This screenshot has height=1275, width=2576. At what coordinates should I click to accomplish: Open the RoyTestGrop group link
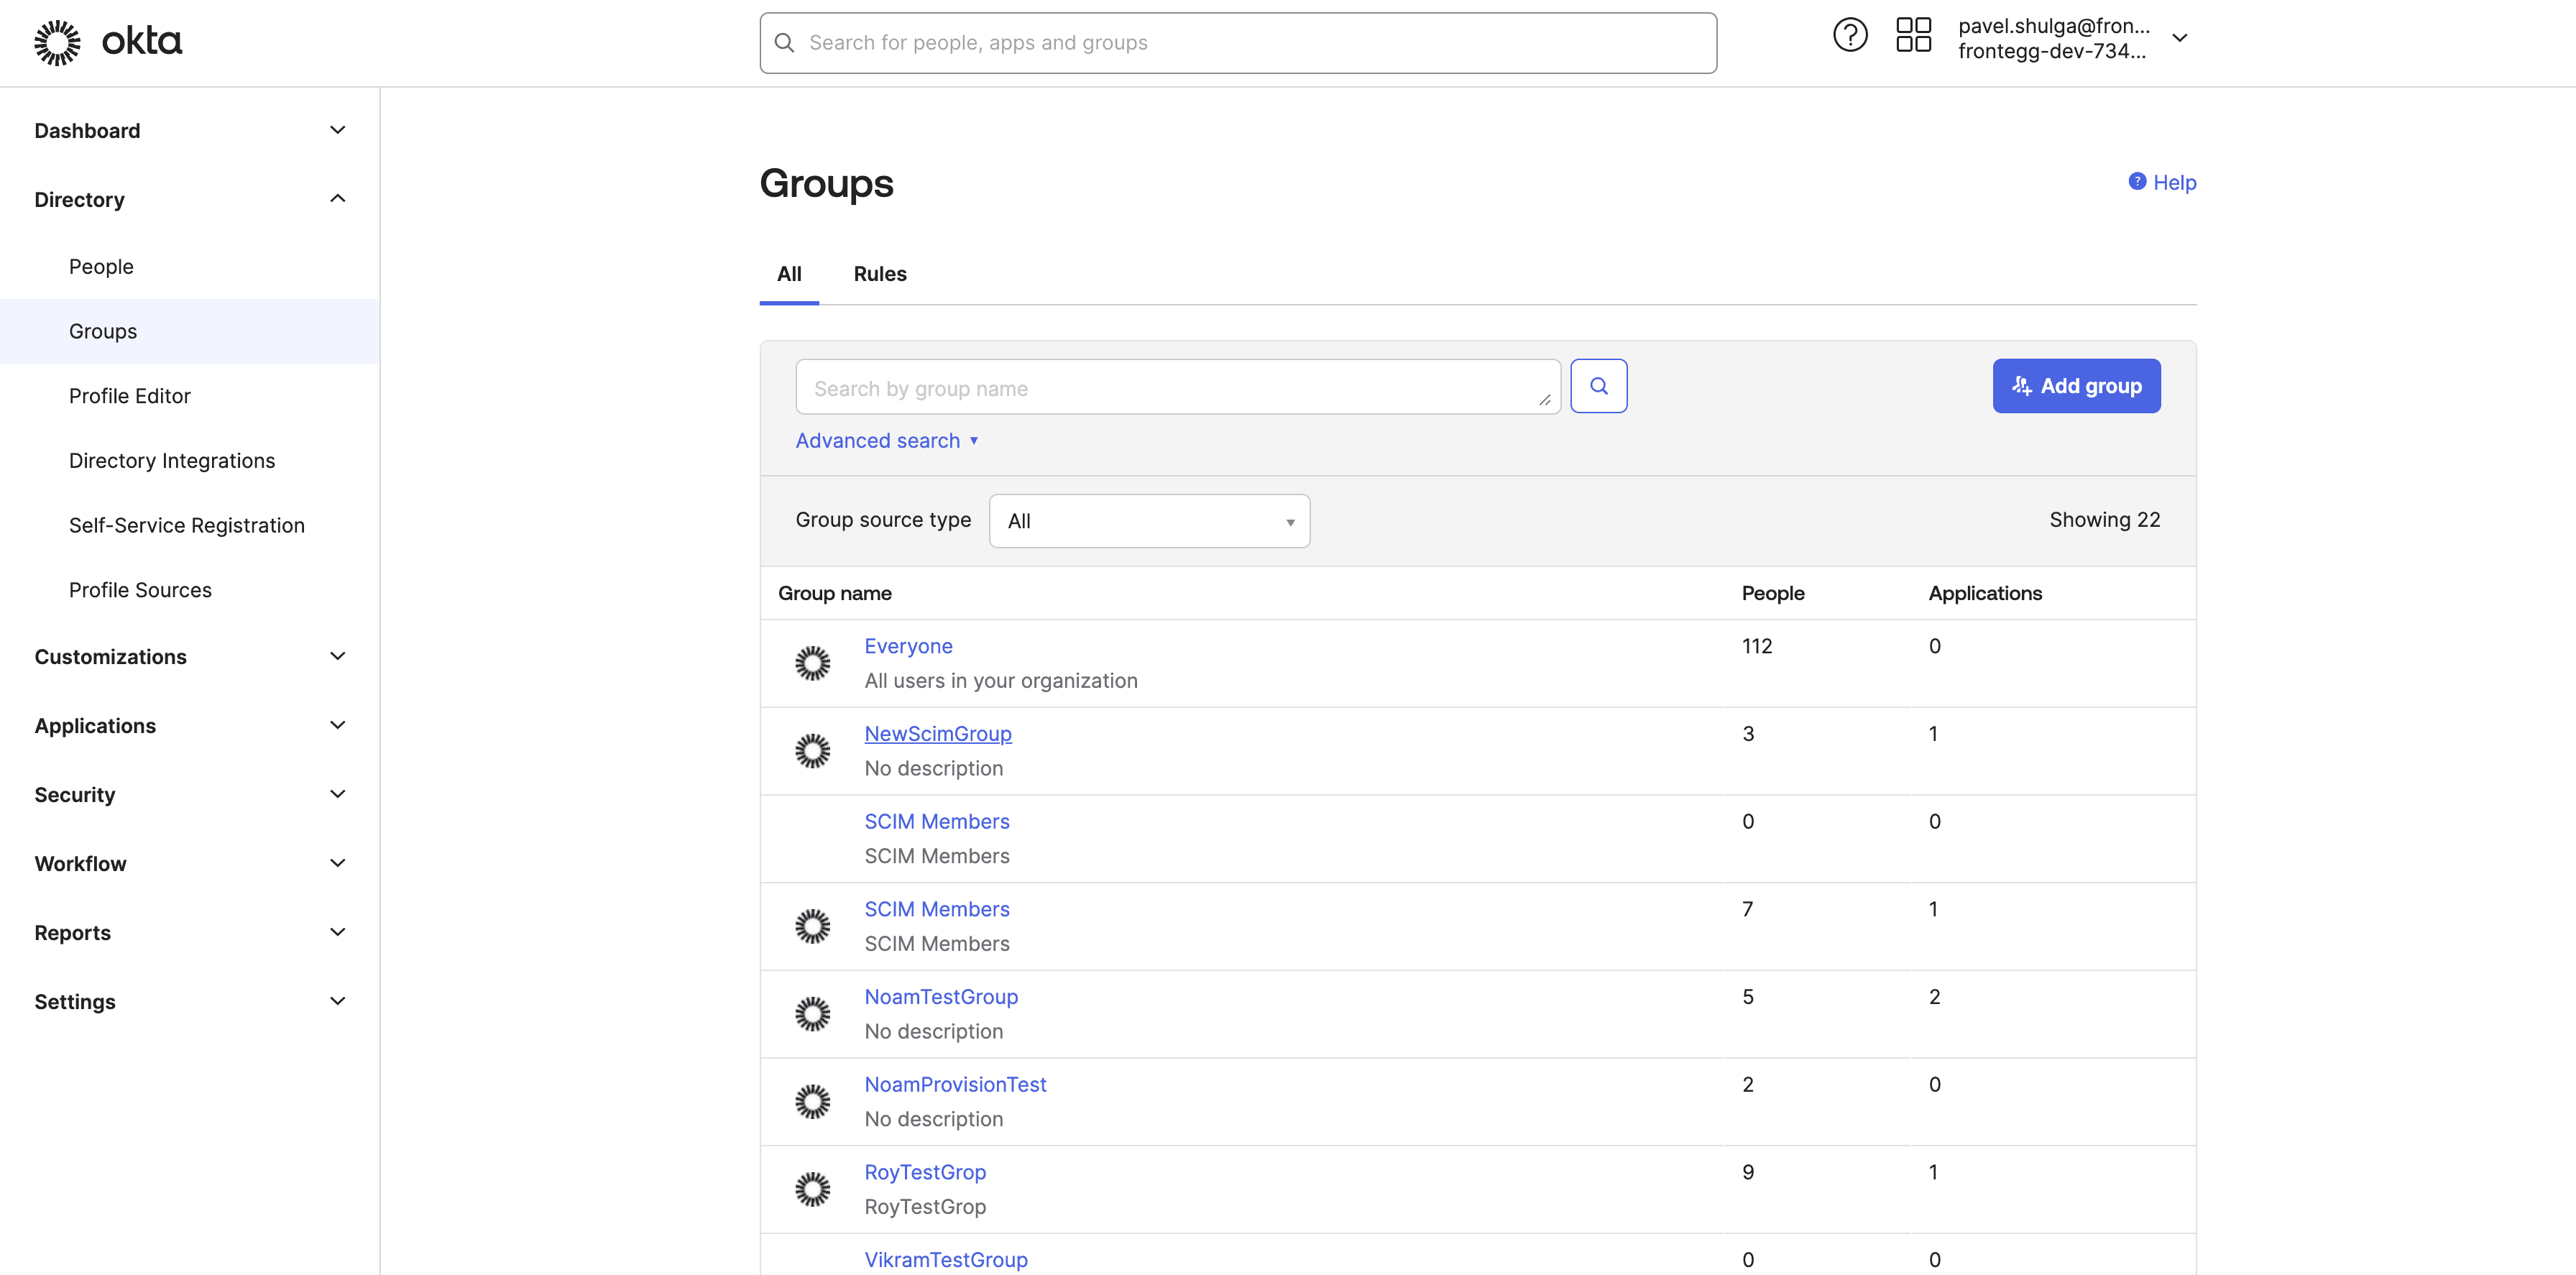(925, 1172)
